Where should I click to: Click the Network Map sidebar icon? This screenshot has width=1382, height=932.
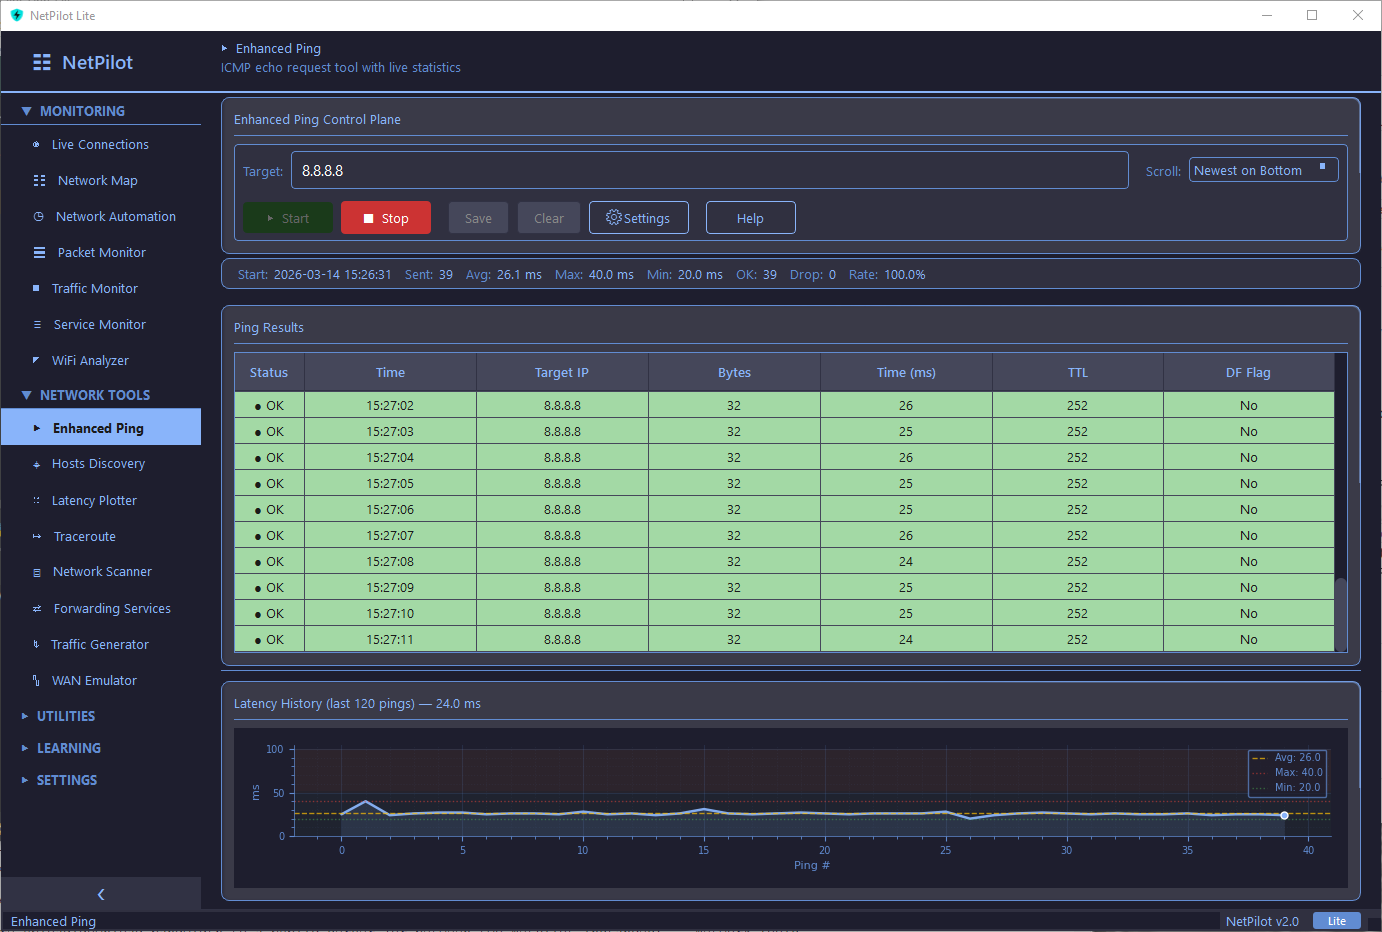39,181
